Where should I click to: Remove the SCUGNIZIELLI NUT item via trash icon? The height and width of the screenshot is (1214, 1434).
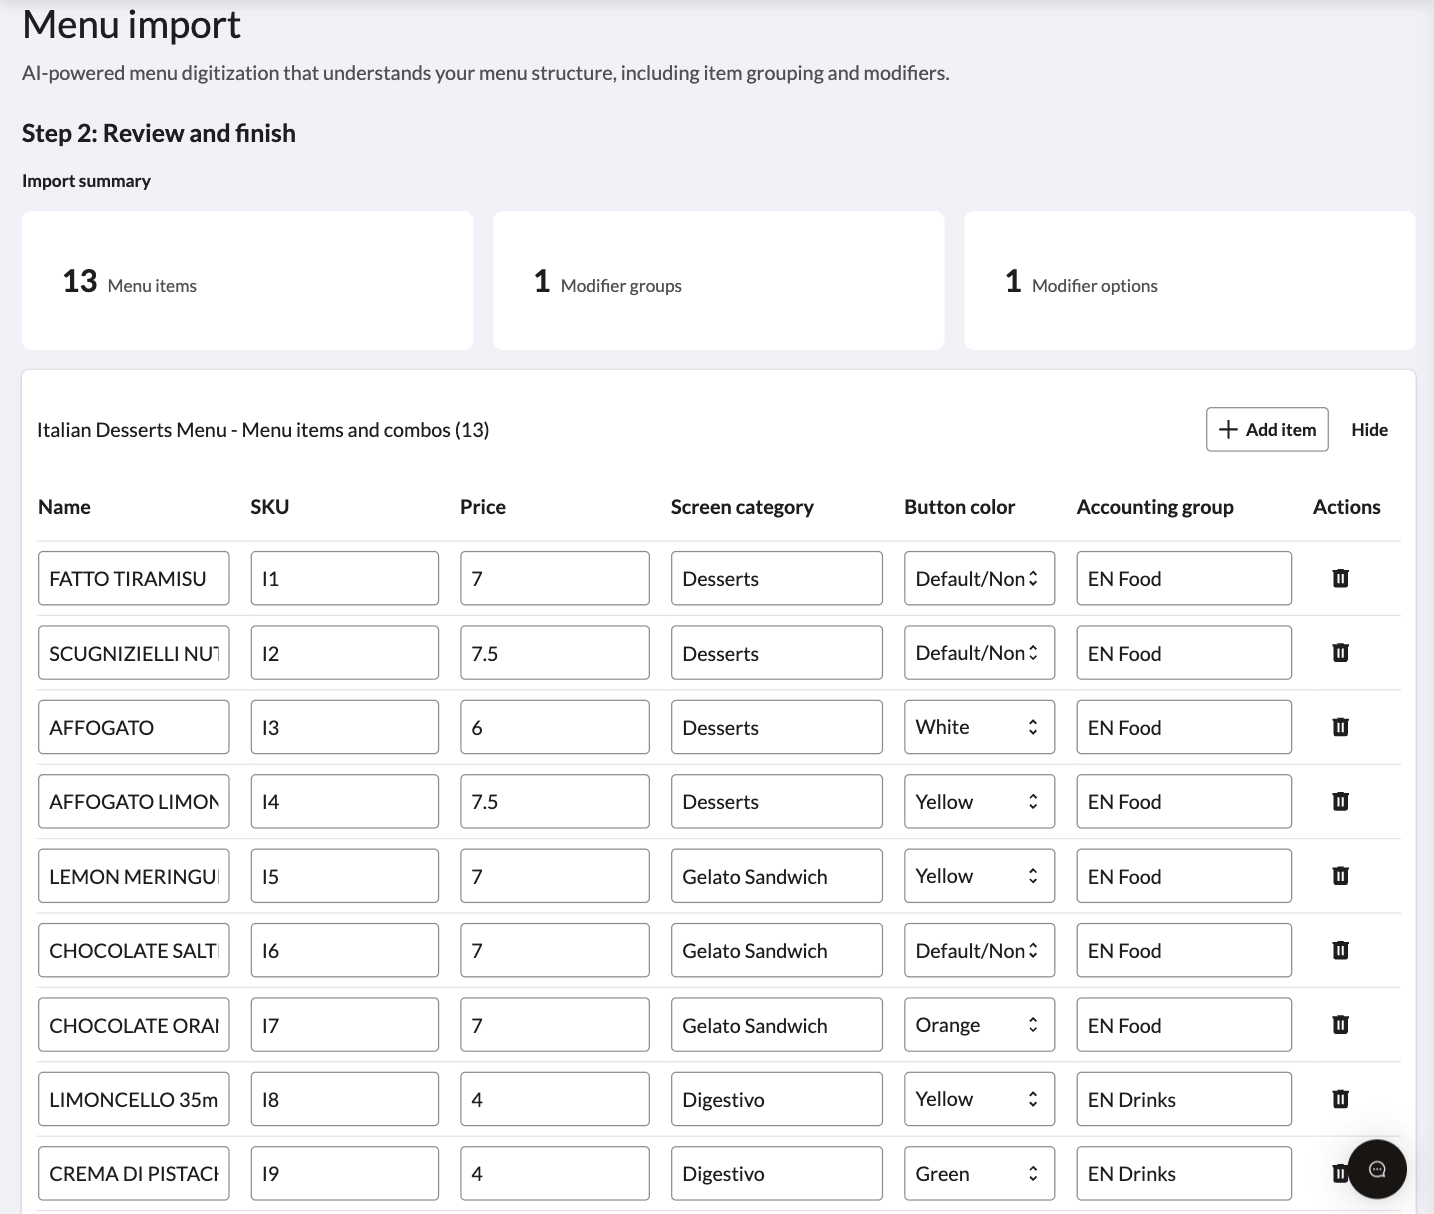(1340, 652)
